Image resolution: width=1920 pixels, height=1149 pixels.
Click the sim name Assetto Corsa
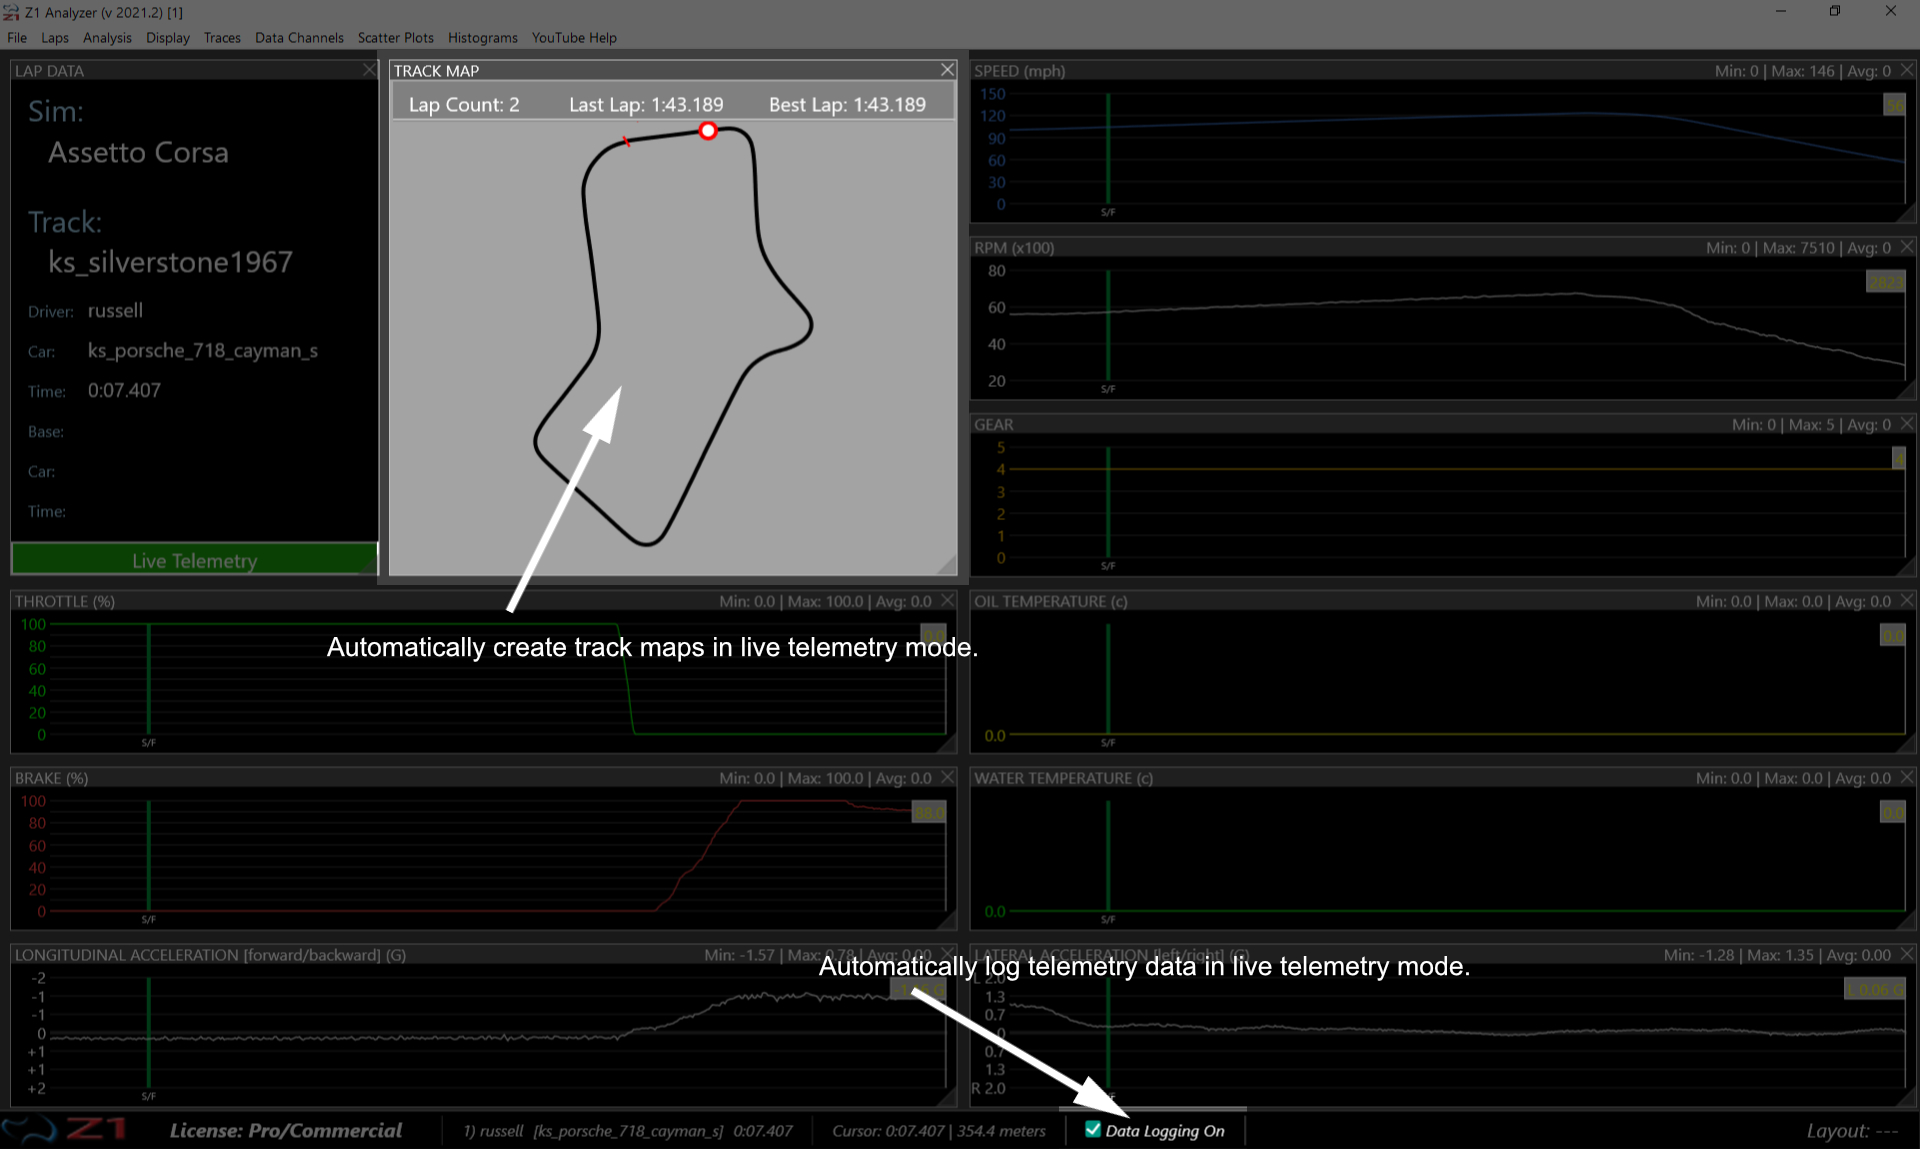tap(138, 152)
